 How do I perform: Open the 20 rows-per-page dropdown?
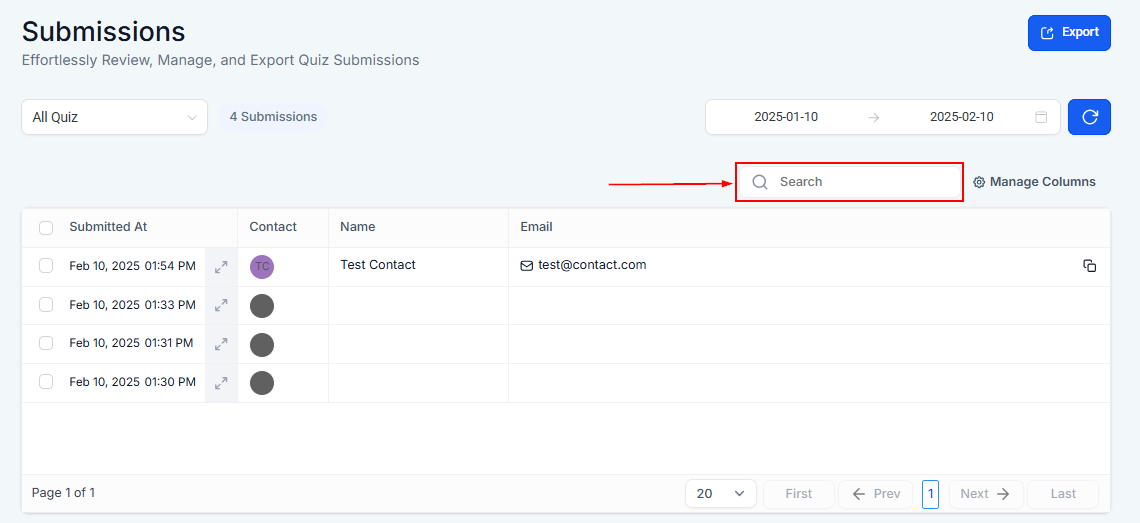point(720,494)
